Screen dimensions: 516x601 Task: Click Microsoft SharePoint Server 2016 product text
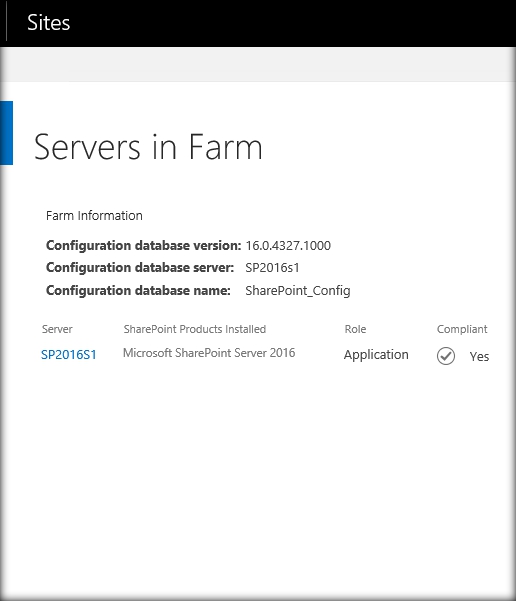click(209, 353)
